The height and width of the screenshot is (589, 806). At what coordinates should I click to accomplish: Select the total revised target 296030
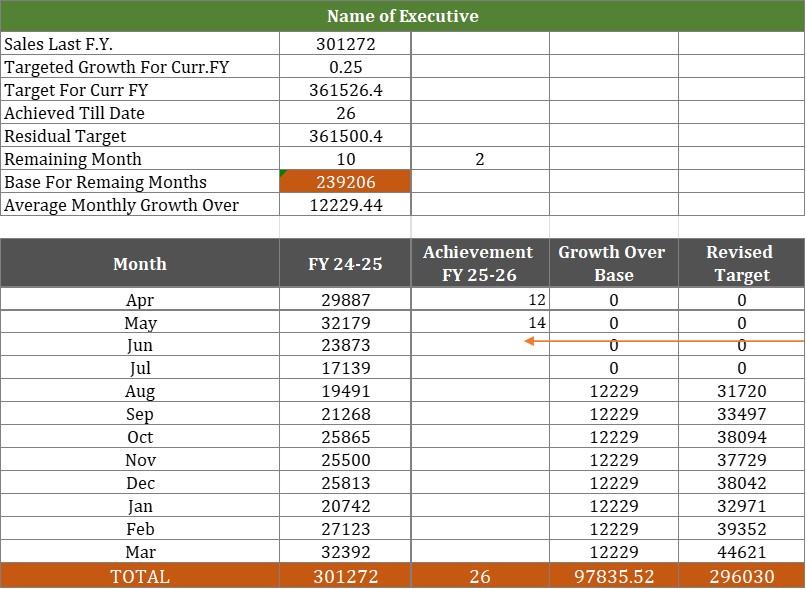point(741,577)
